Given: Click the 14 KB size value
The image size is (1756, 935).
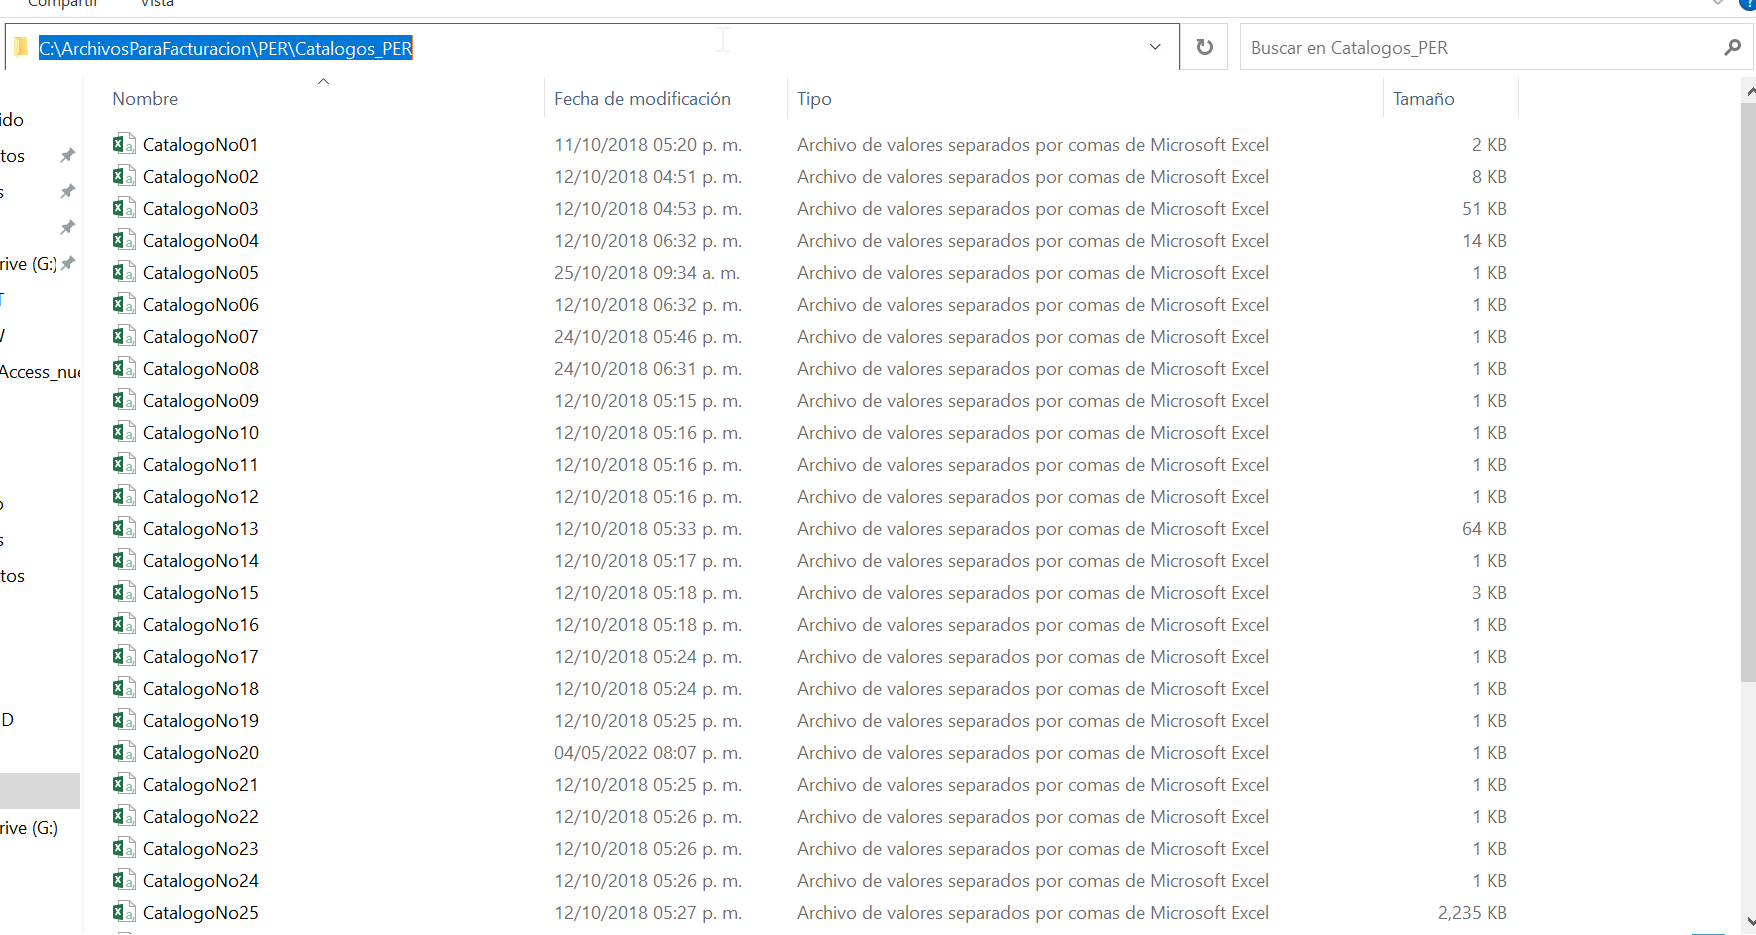Looking at the screenshot, I should point(1484,240).
